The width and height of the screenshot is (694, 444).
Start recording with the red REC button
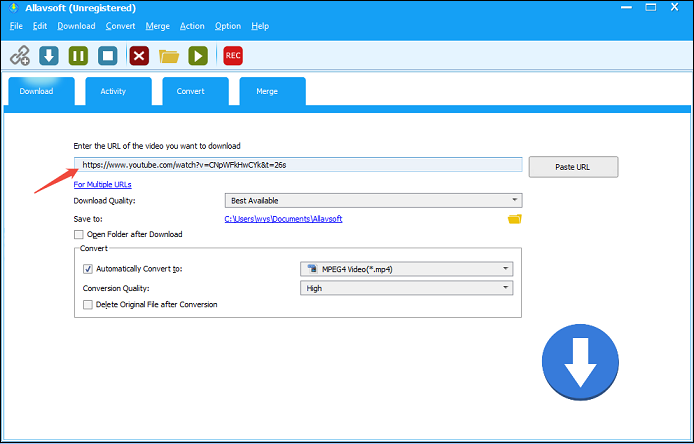pos(233,56)
